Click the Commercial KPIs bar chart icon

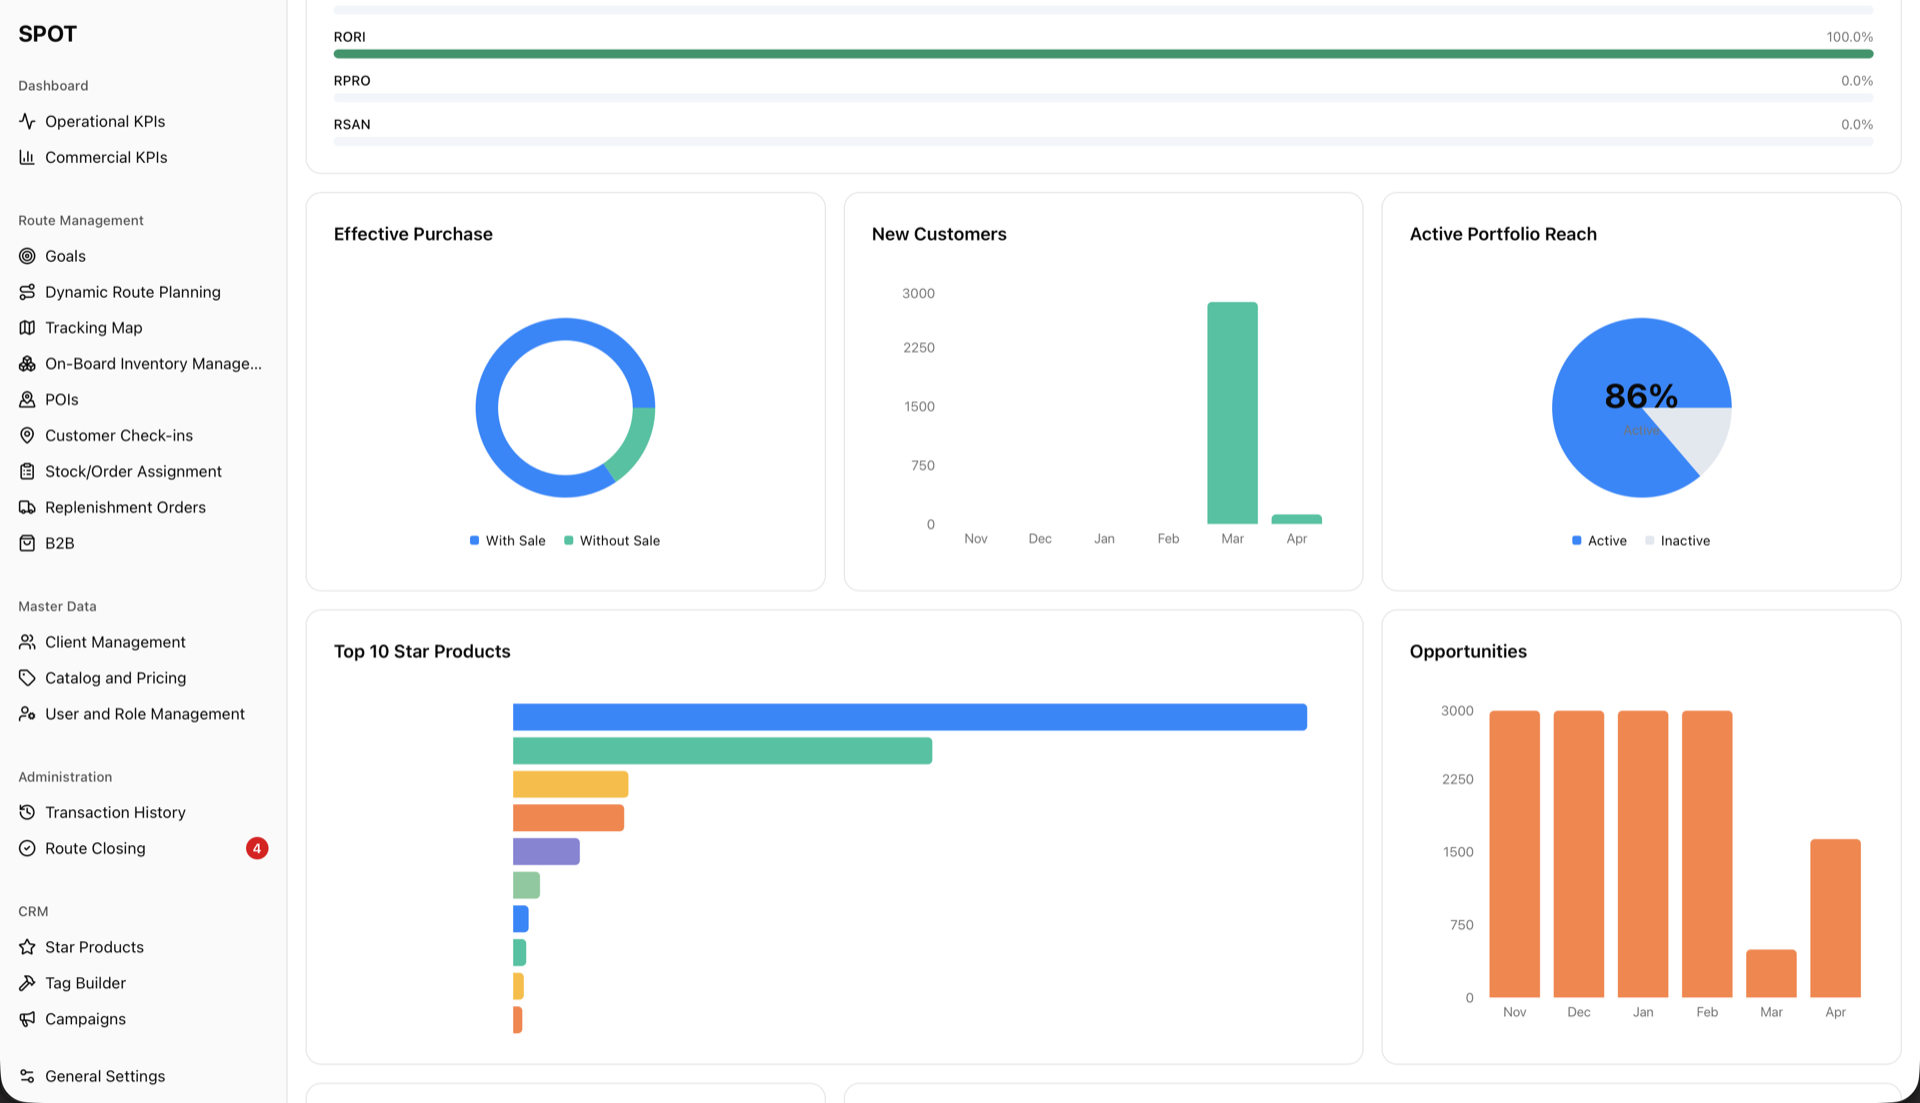click(27, 157)
